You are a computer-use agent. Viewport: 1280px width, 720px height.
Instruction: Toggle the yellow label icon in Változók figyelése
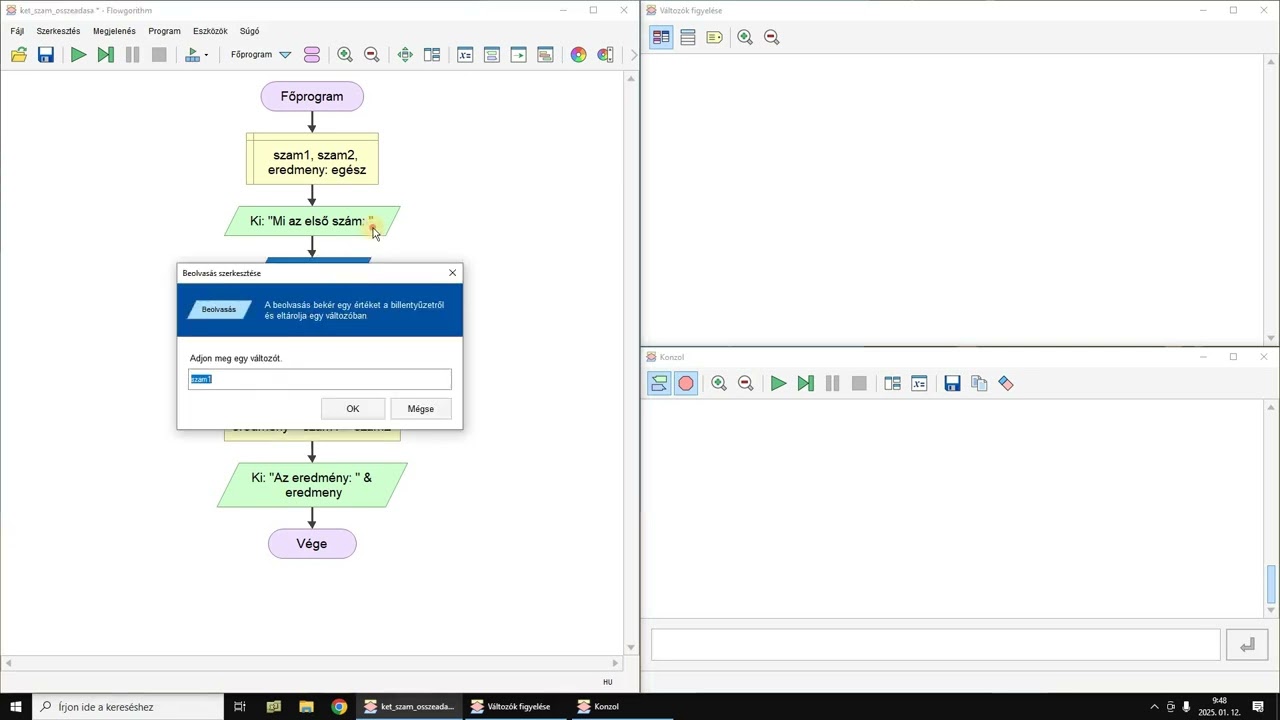click(x=714, y=37)
